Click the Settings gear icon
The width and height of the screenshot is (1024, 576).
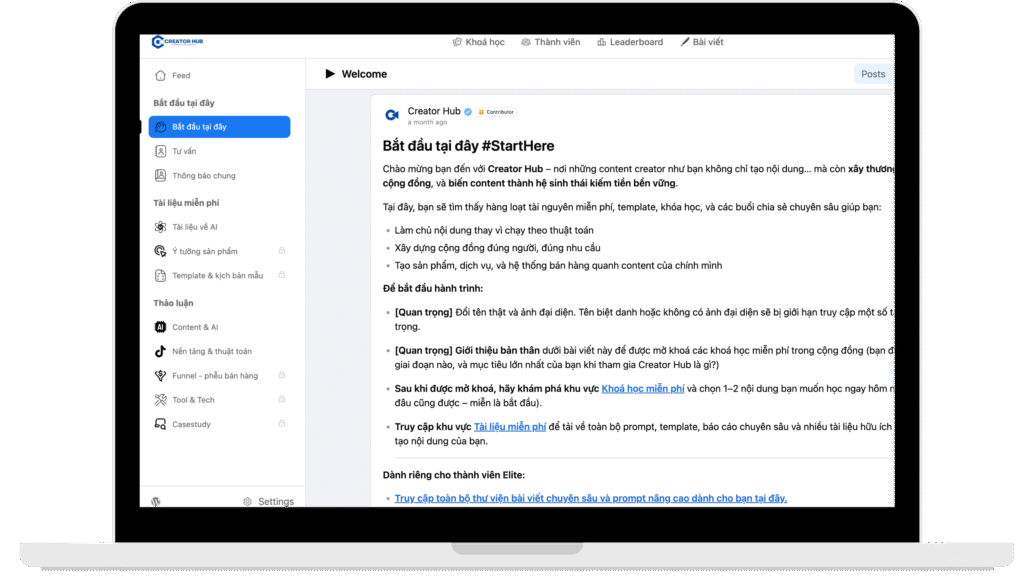[248, 502]
